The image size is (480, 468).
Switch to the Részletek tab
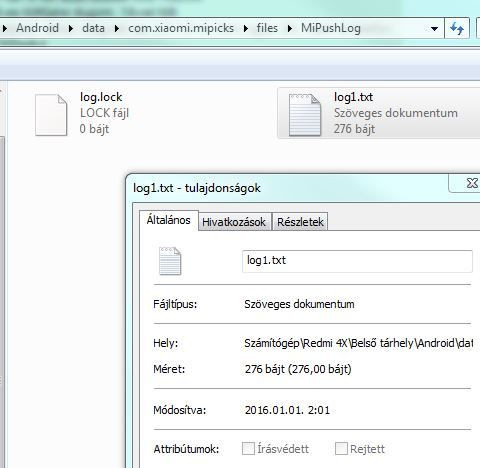click(x=300, y=222)
